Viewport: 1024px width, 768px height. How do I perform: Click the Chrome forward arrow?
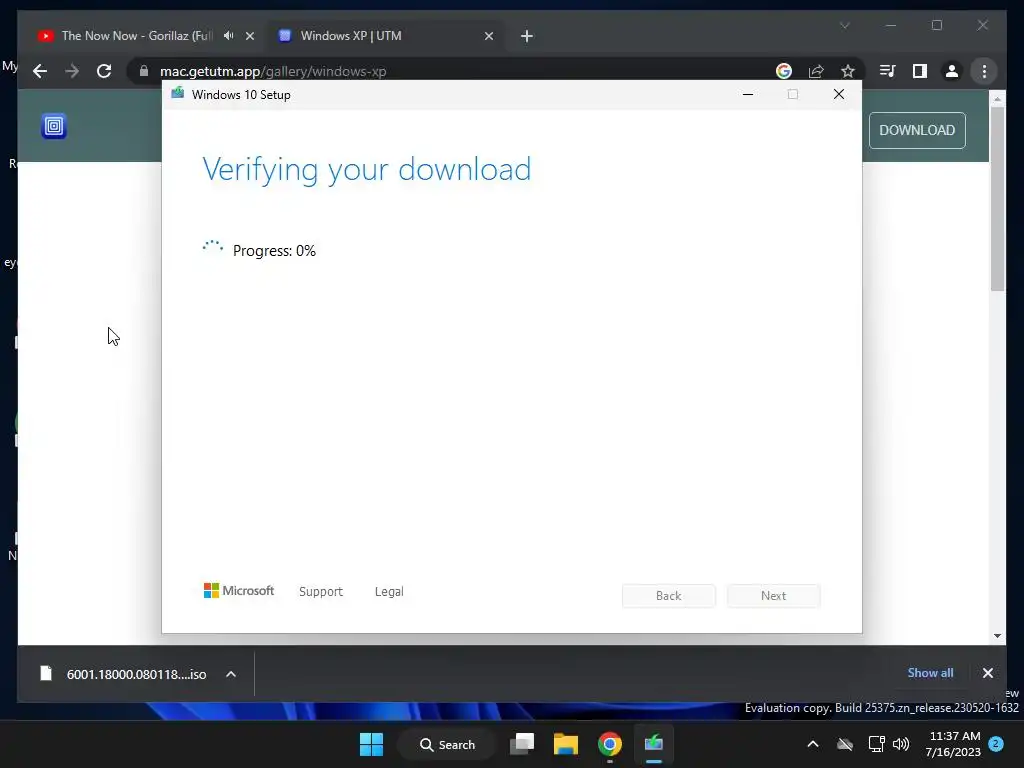pyautogui.click(x=72, y=71)
